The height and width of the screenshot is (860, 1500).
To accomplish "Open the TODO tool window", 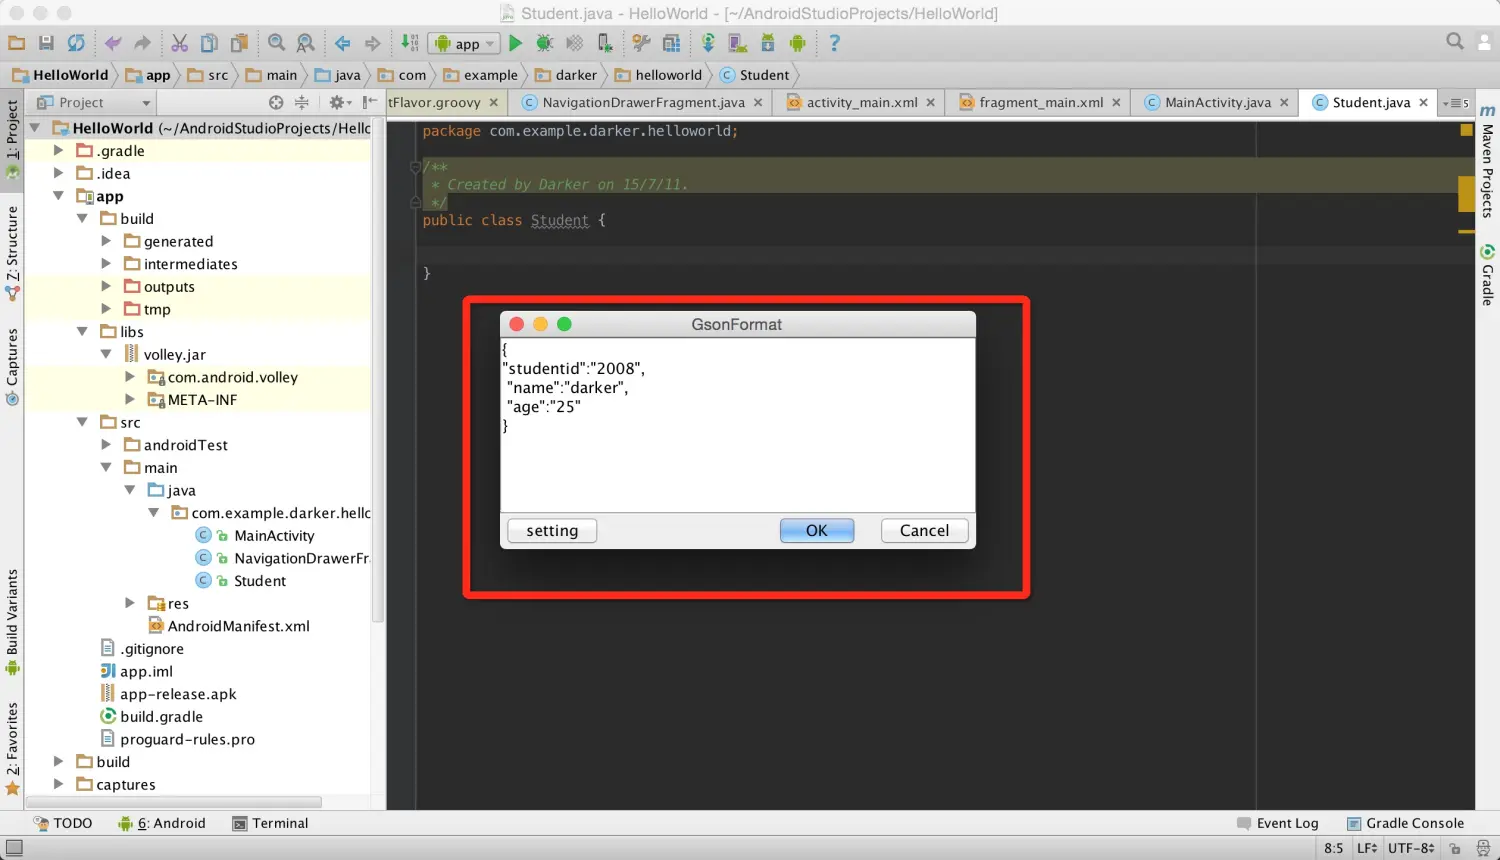I will tap(62, 823).
